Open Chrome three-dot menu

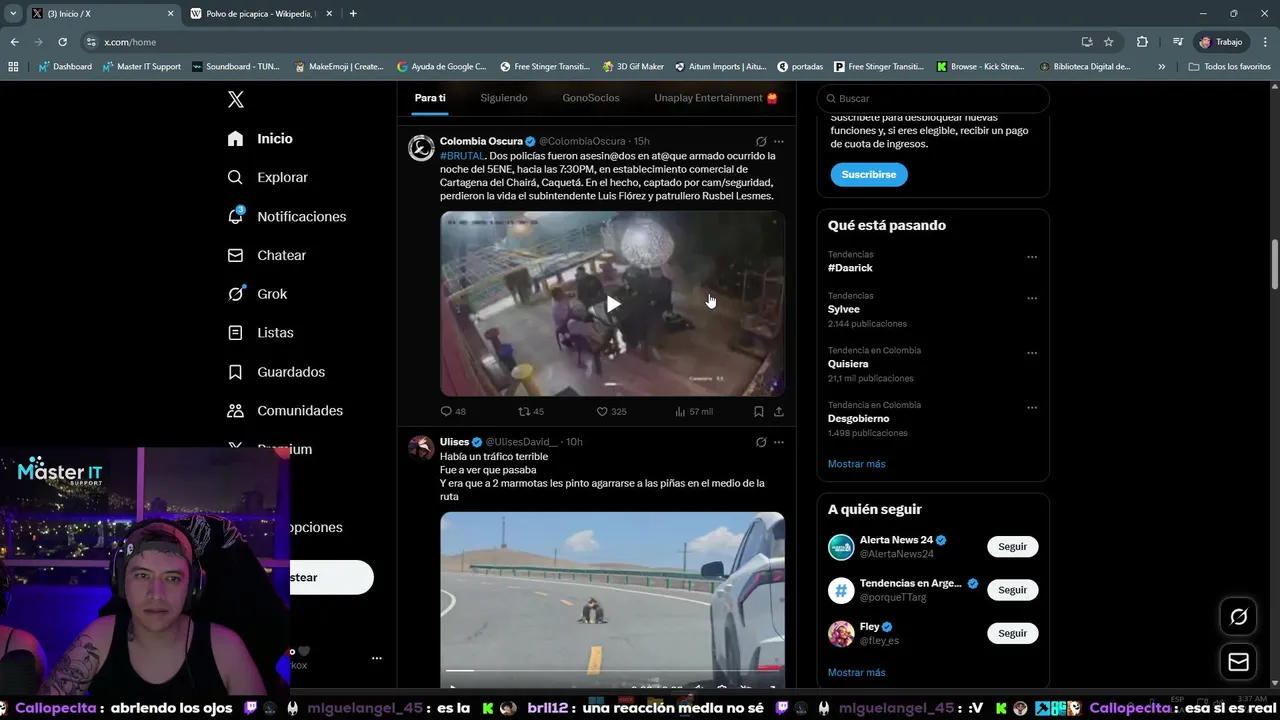click(1264, 42)
